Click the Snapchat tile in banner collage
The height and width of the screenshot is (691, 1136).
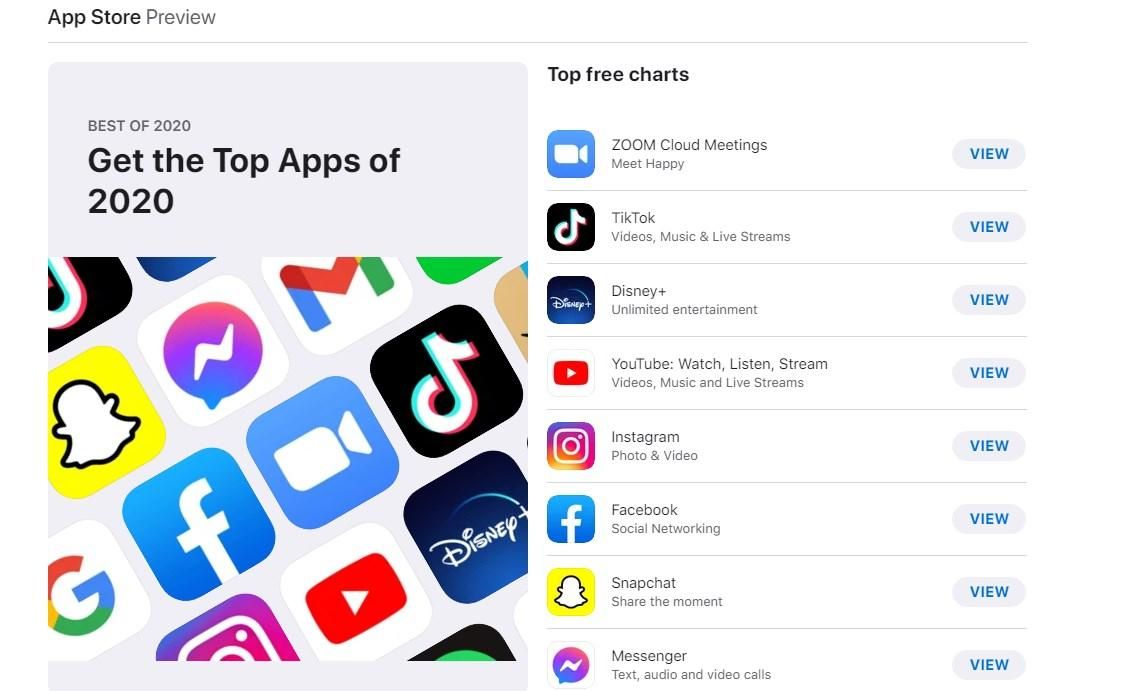(98, 422)
